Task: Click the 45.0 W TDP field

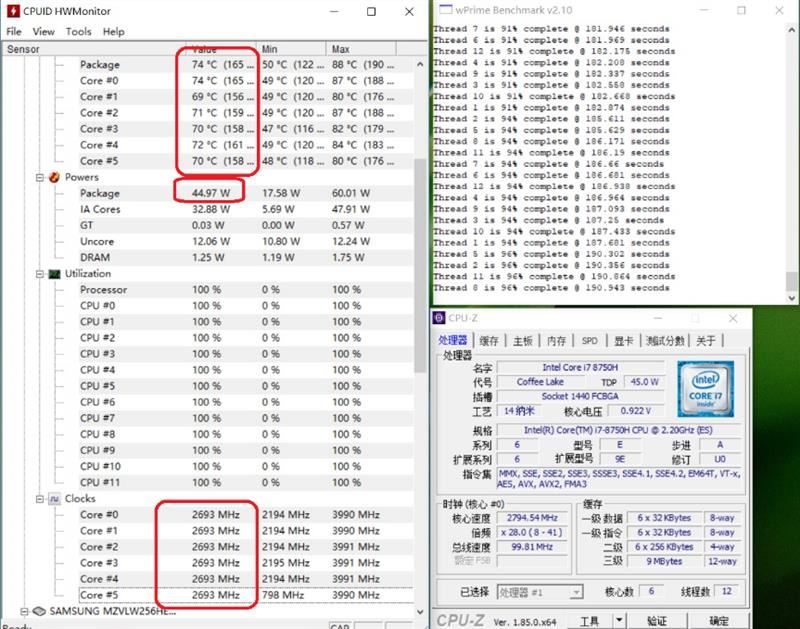Action: tap(644, 382)
